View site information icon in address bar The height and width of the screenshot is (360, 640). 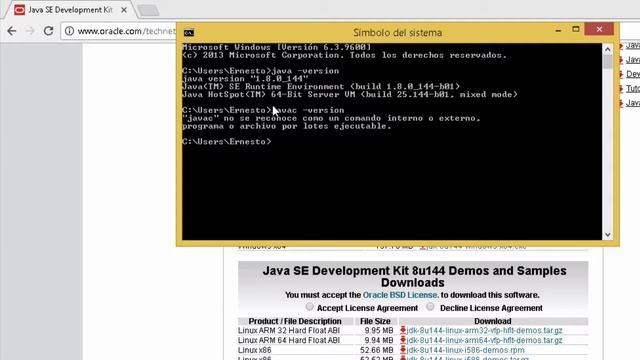70,31
